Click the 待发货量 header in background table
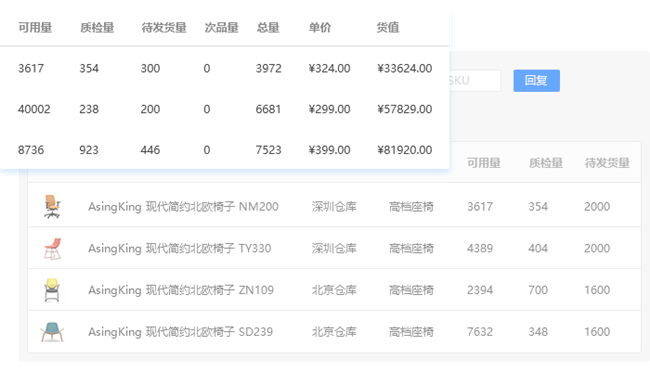 point(607,163)
